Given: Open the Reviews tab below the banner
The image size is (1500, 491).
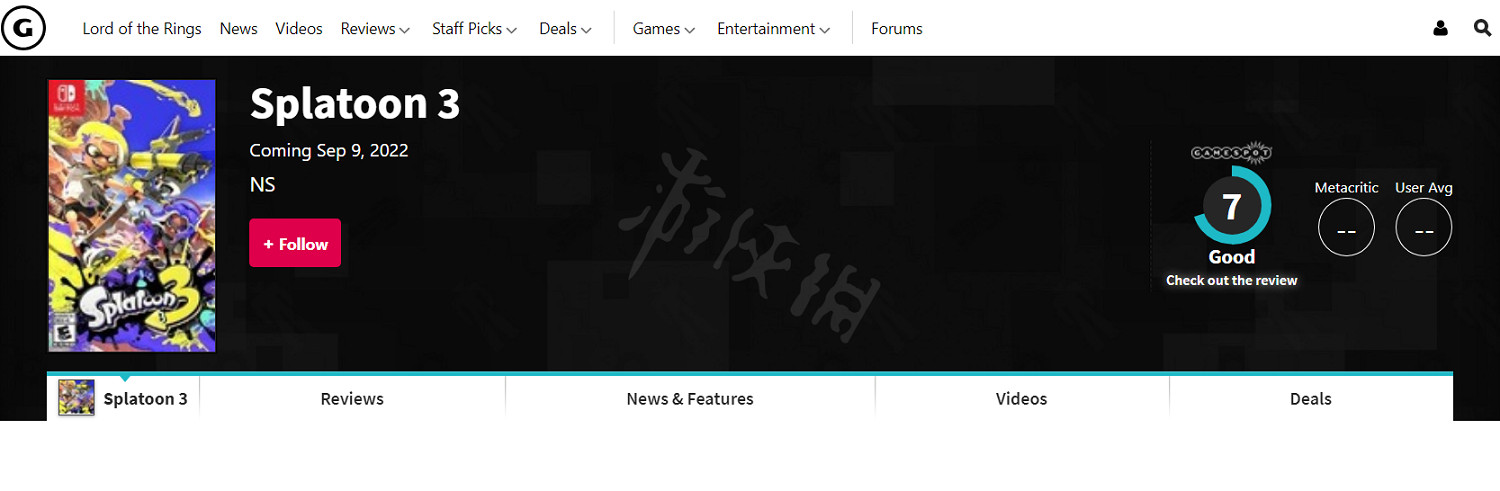Looking at the screenshot, I should pos(352,399).
